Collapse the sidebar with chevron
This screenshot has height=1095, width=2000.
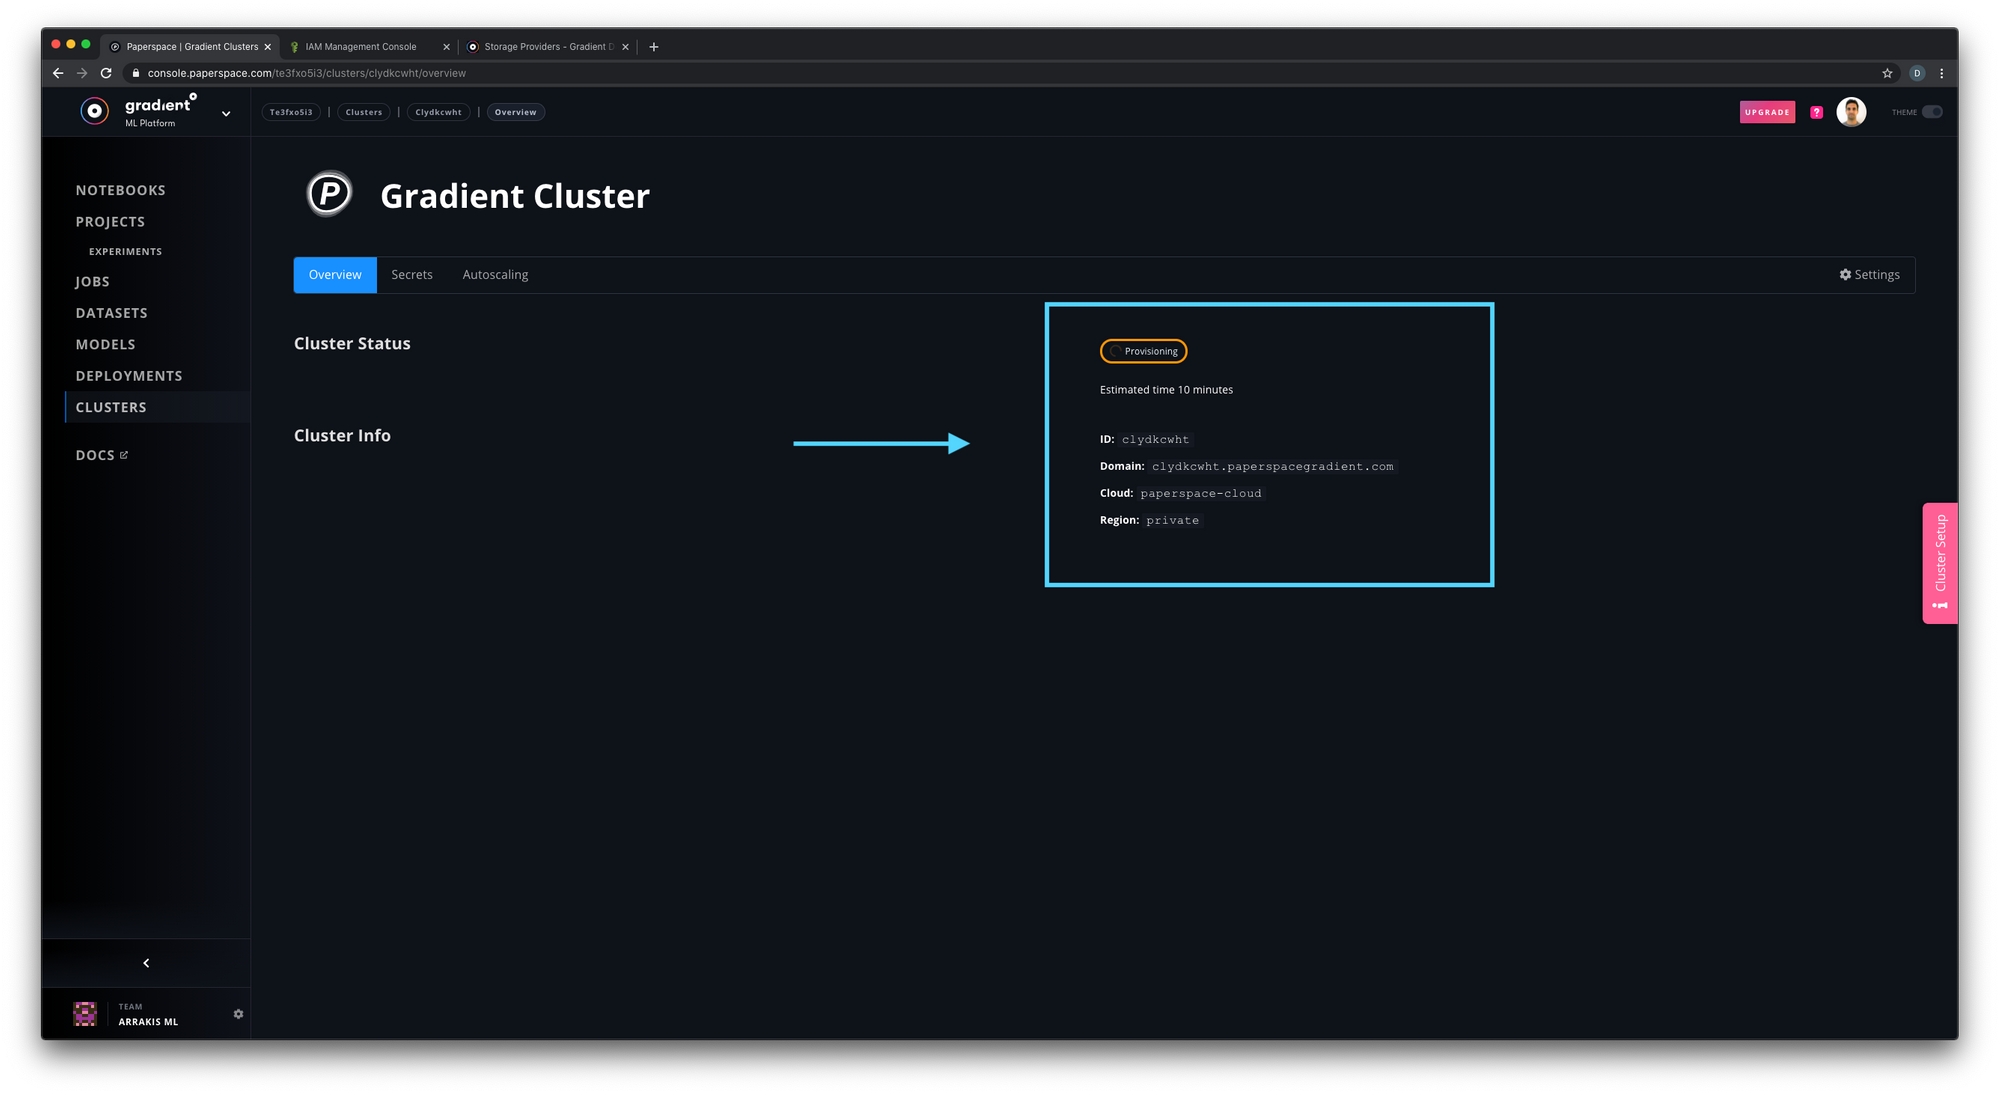point(146,963)
